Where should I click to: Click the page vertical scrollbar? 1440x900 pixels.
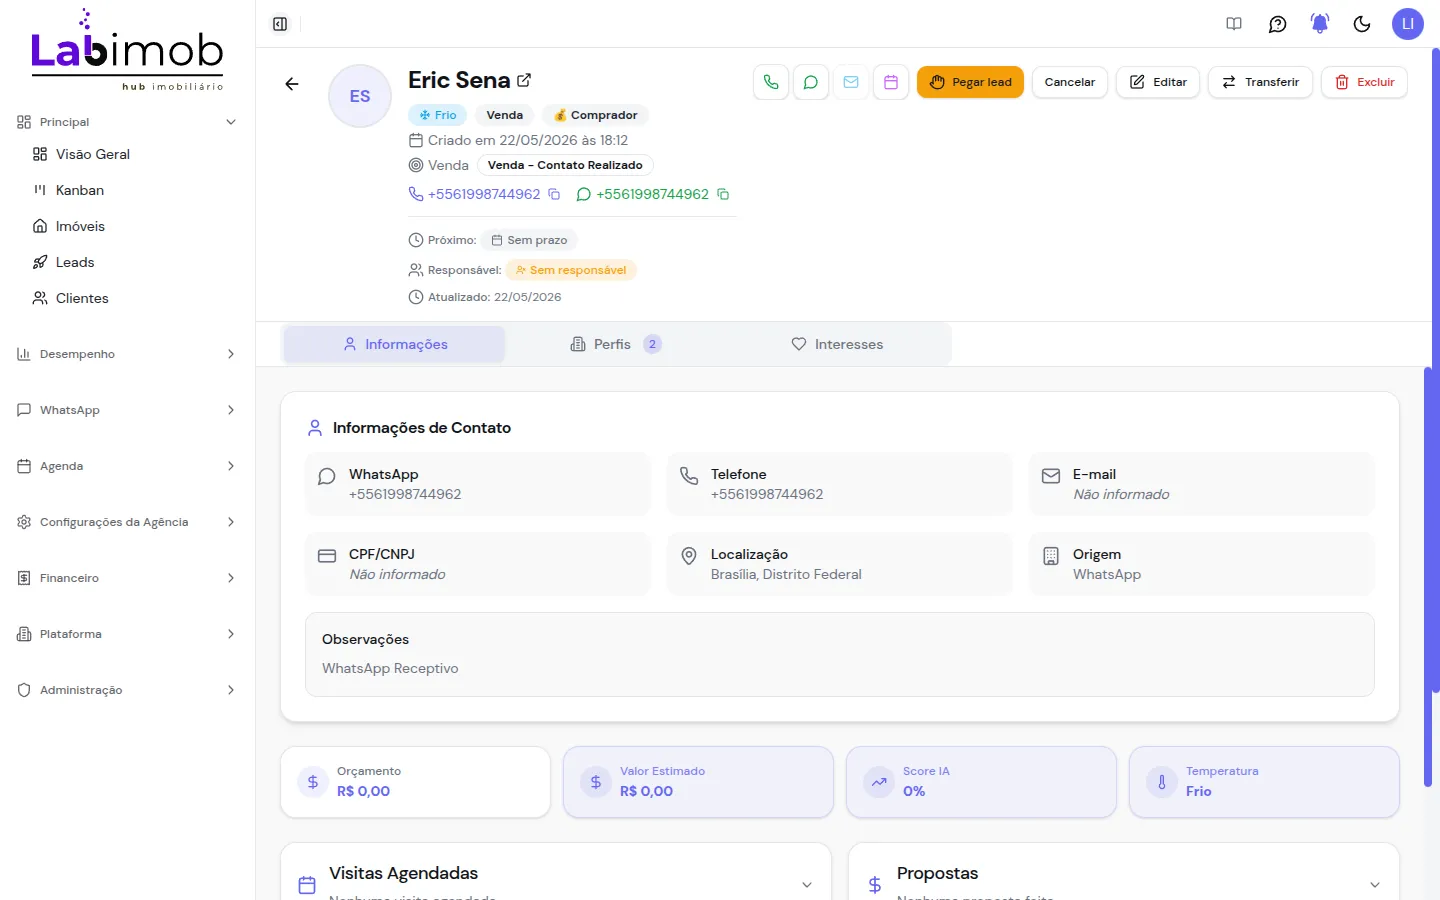point(1435,370)
